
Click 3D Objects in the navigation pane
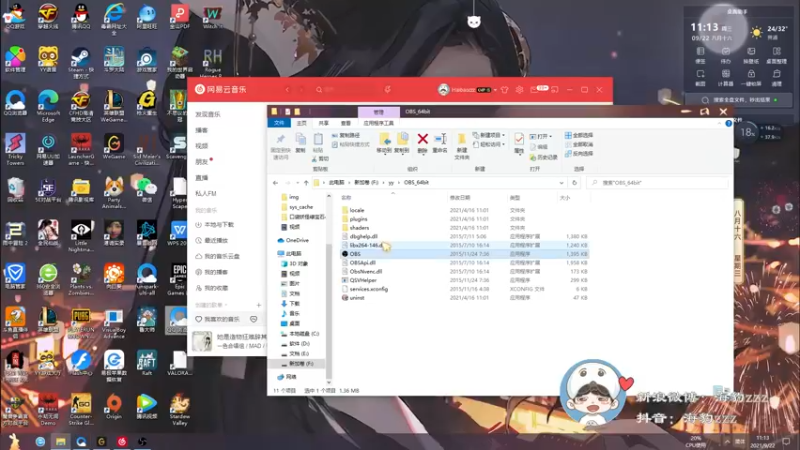click(295, 264)
